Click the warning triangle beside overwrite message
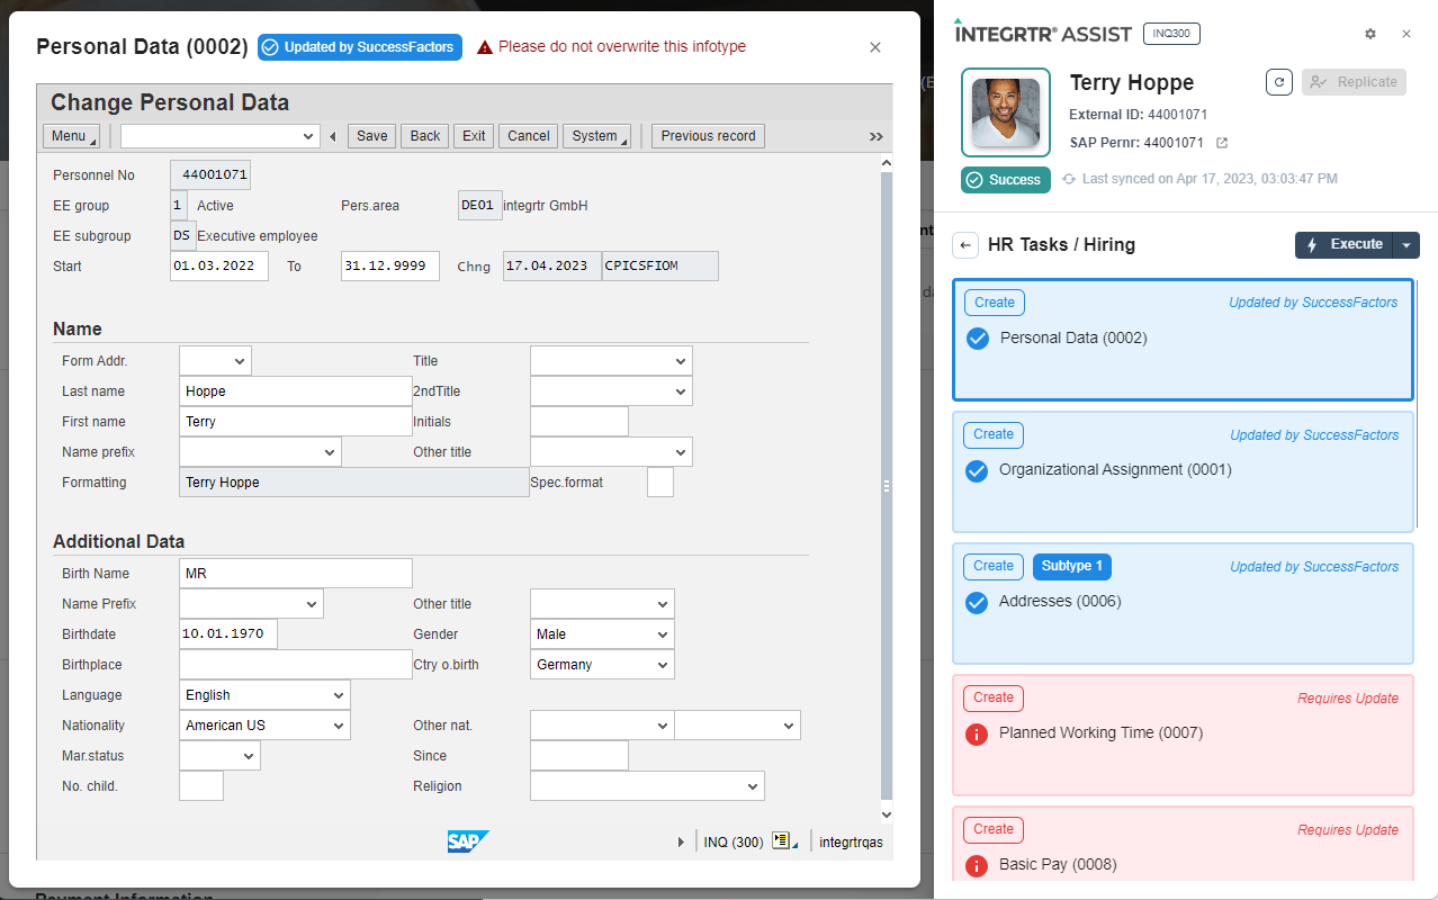 485,47
